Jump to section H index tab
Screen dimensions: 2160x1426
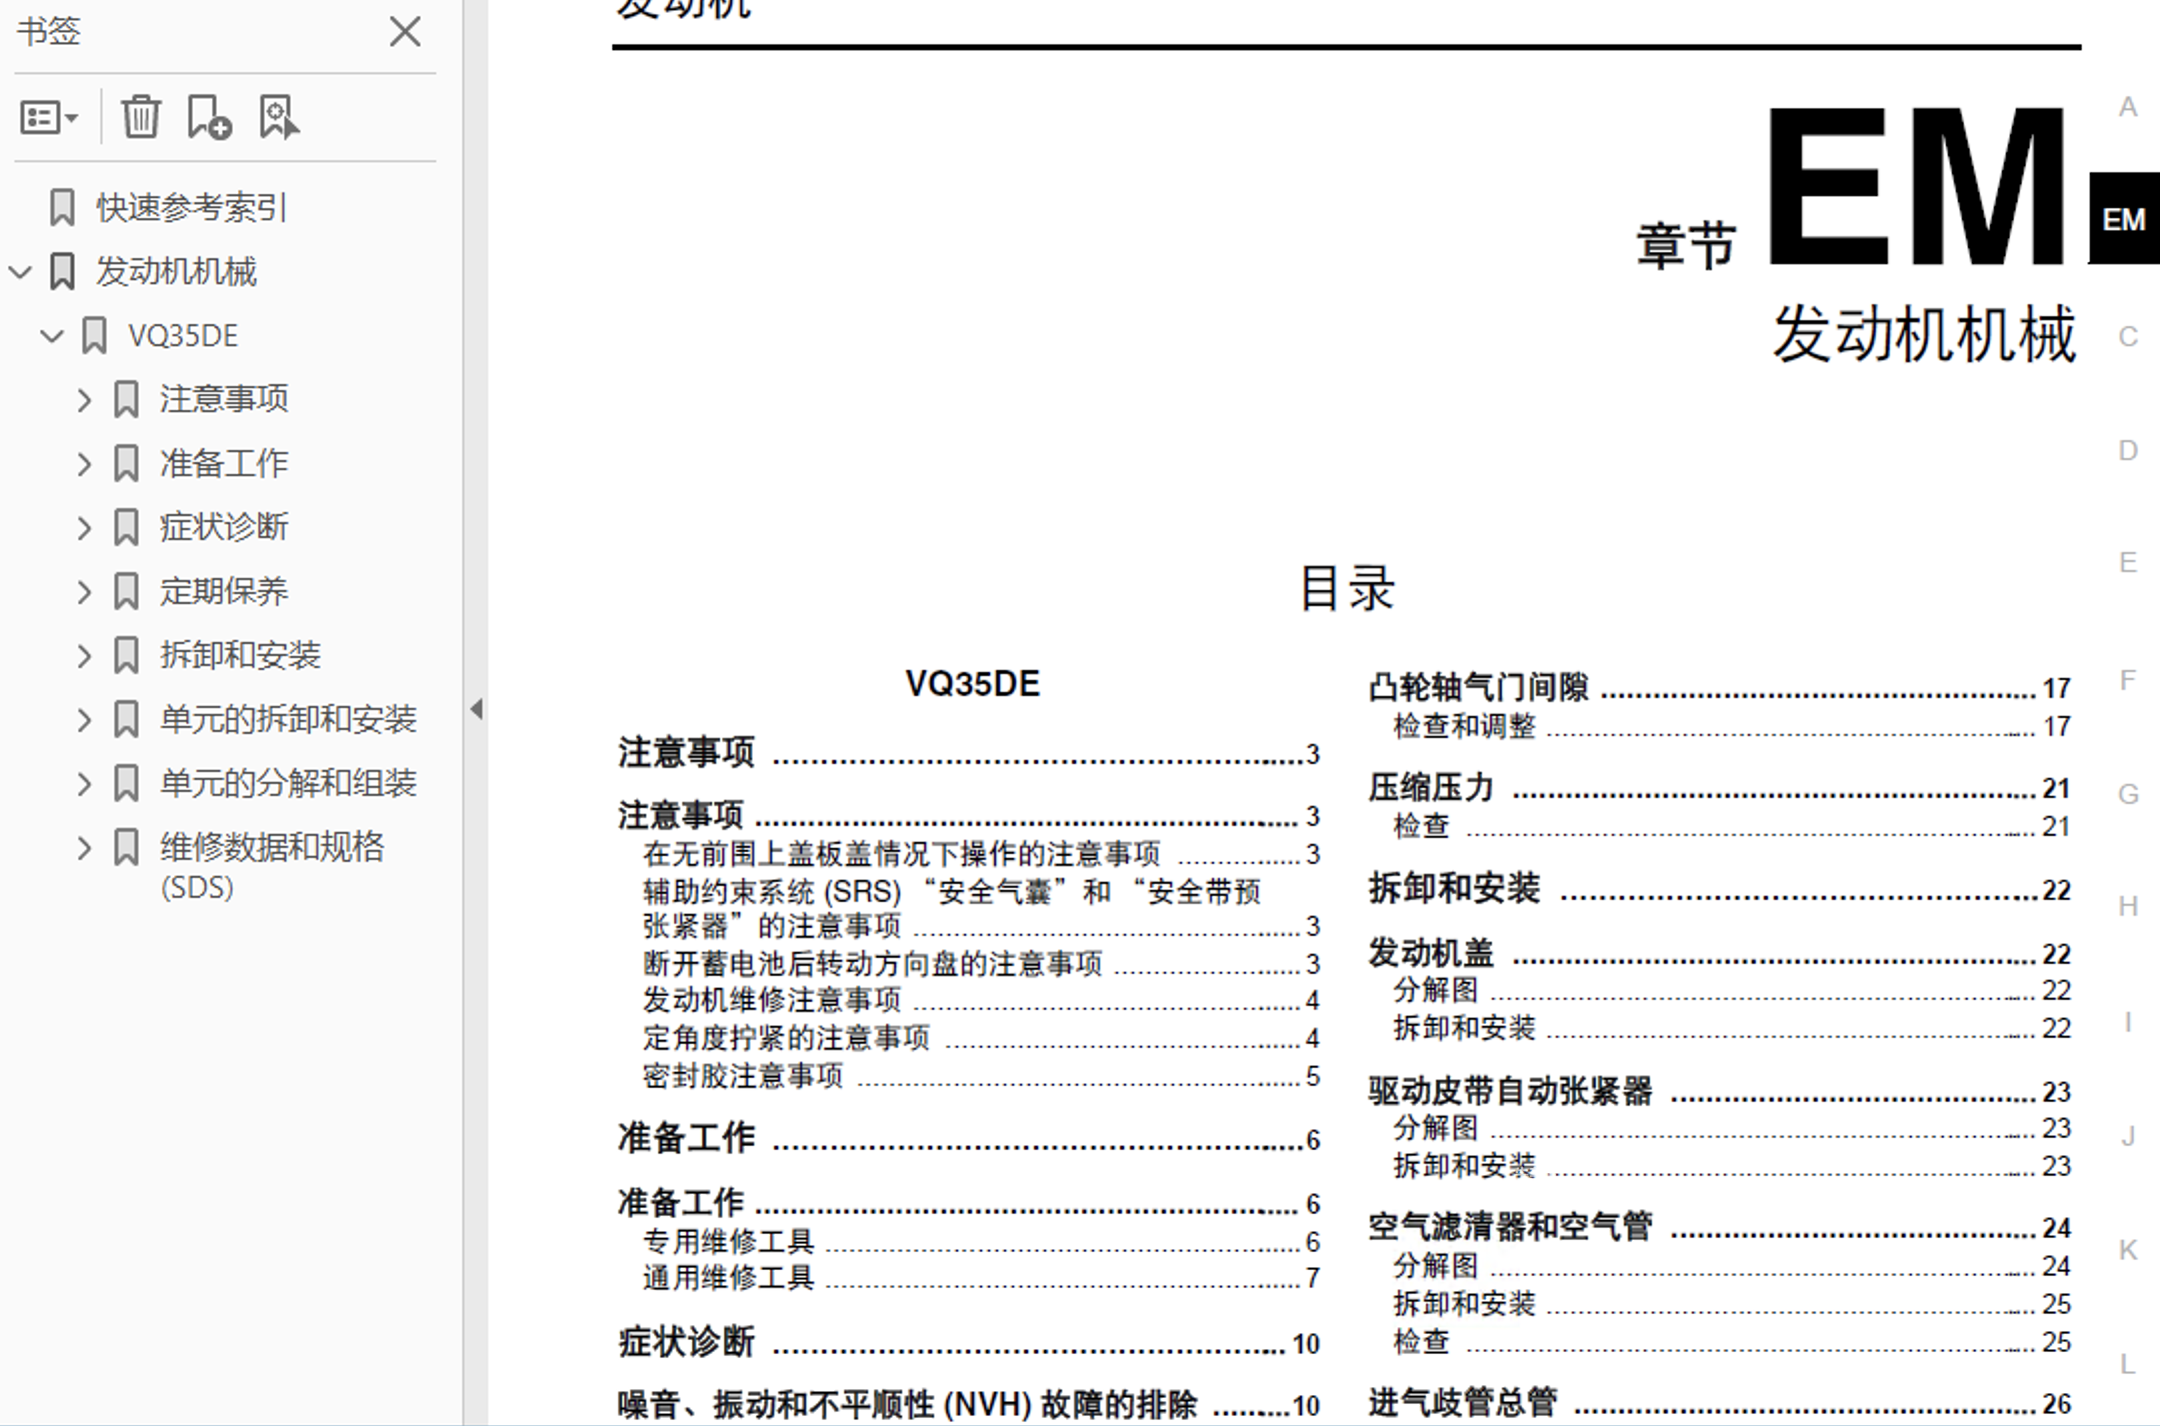tap(2128, 907)
